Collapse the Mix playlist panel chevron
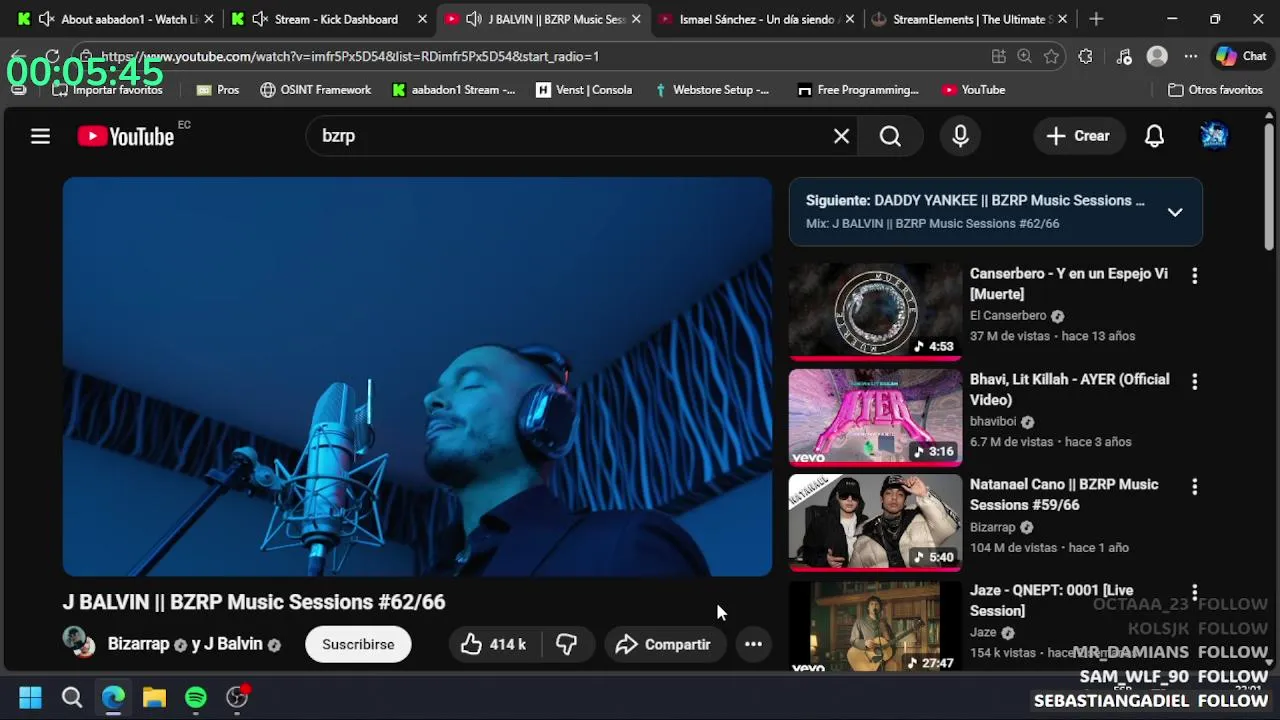Image resolution: width=1280 pixels, height=720 pixels. click(1175, 212)
